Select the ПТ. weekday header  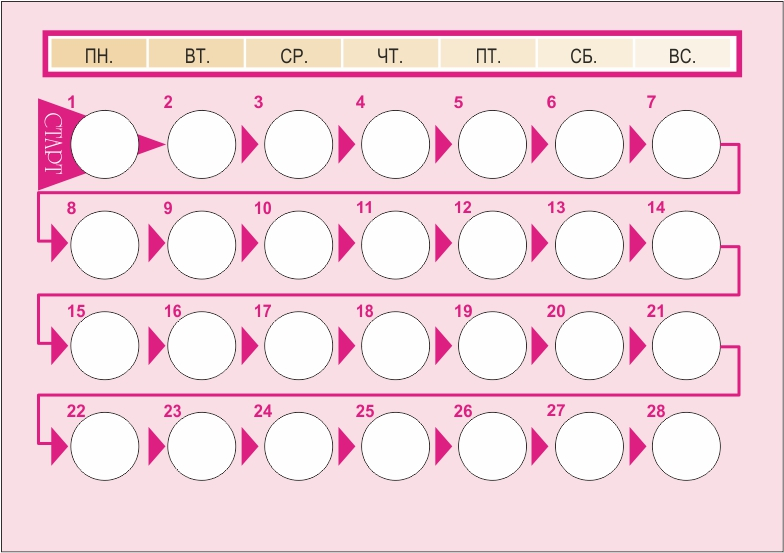488,54
